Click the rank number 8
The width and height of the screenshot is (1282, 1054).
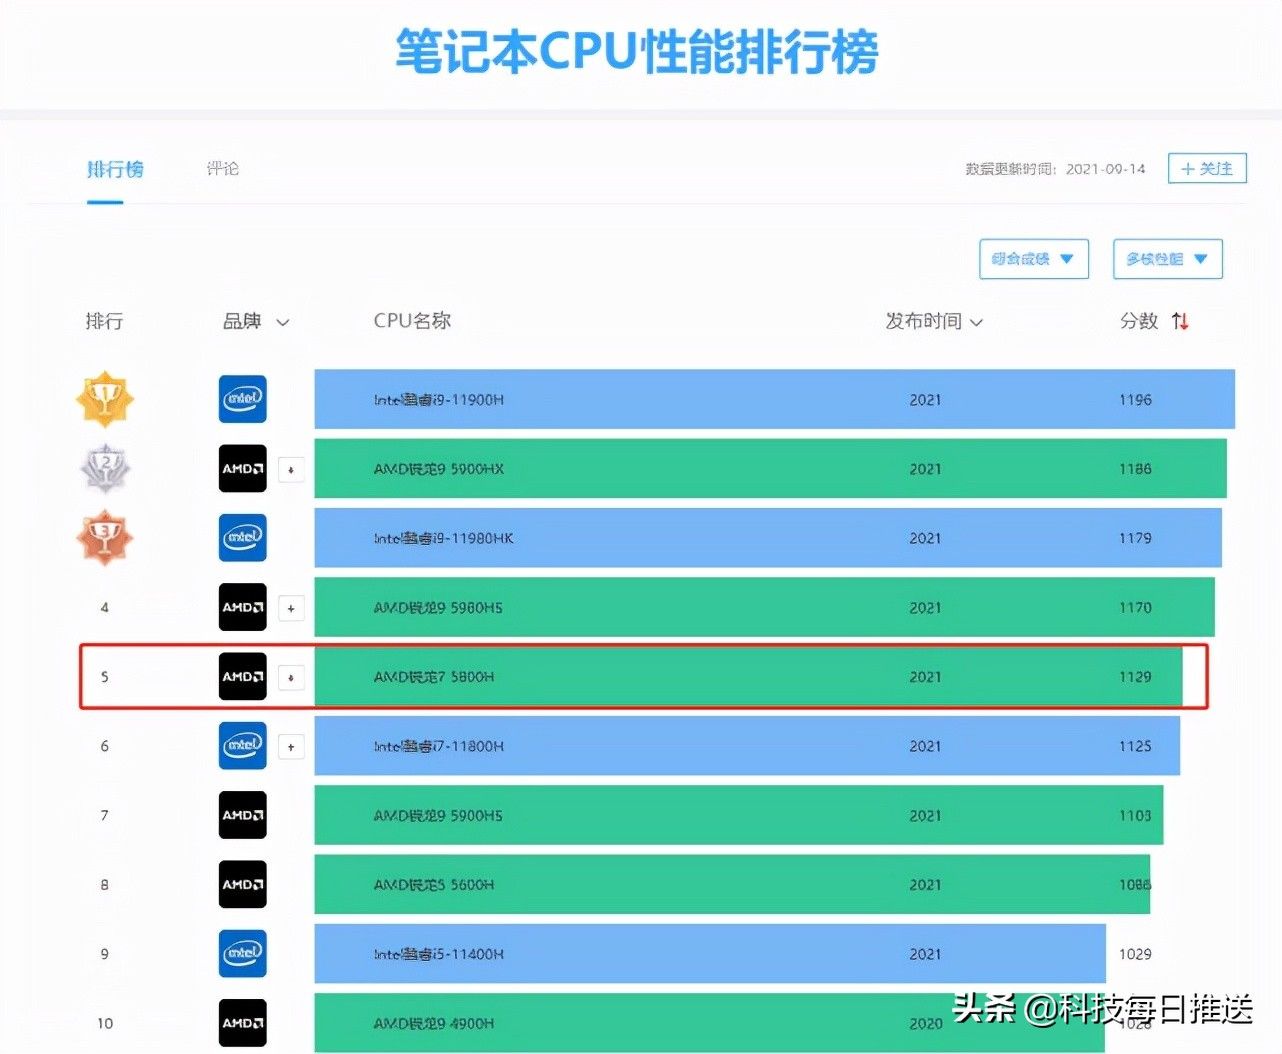coord(105,885)
